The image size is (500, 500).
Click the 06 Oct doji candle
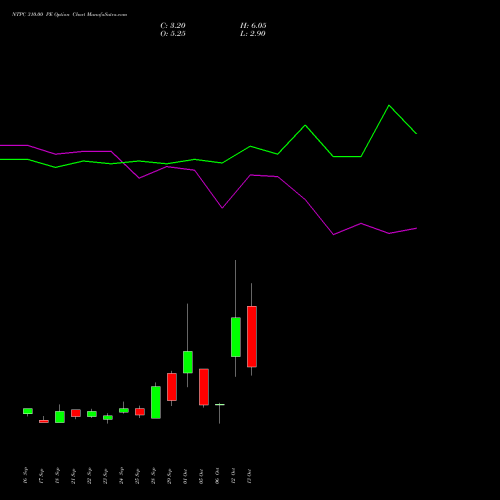[220, 405]
